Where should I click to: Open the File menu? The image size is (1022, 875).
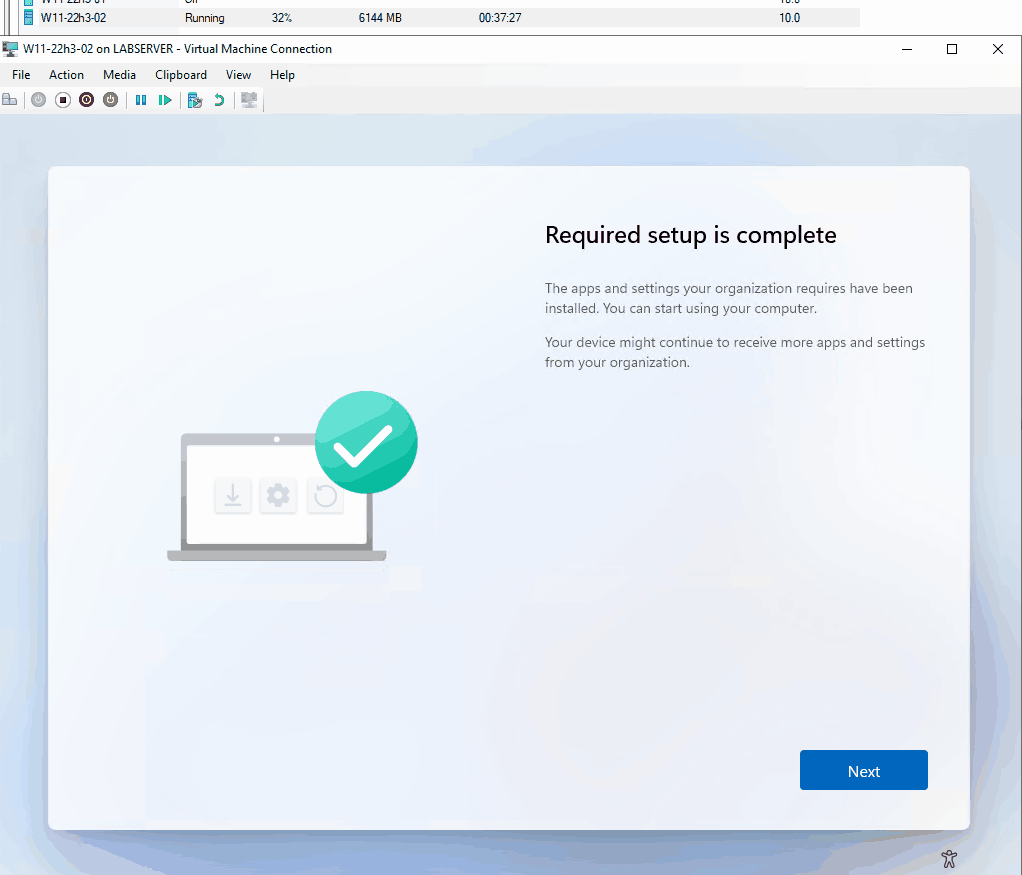click(x=21, y=75)
